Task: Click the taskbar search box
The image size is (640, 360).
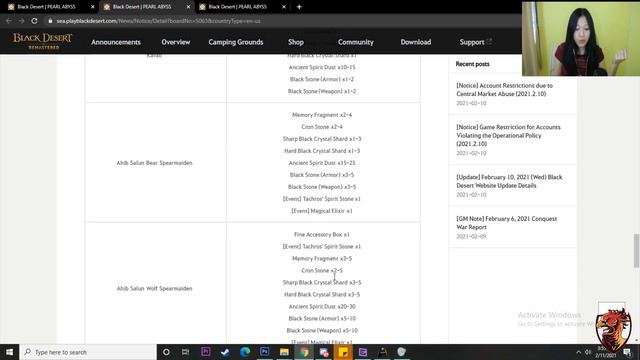Action: pyautogui.click(x=88, y=352)
